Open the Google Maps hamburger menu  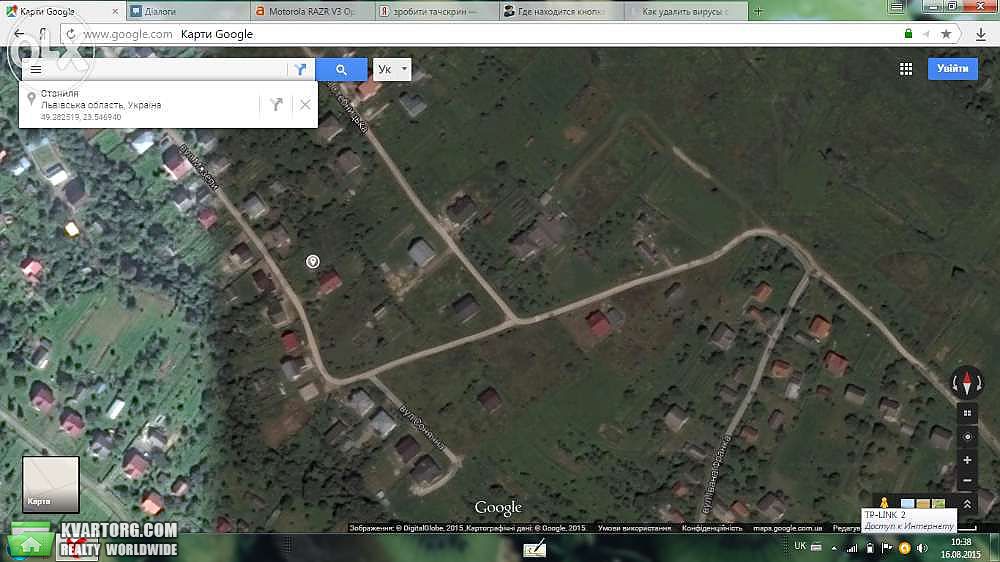coord(36,69)
